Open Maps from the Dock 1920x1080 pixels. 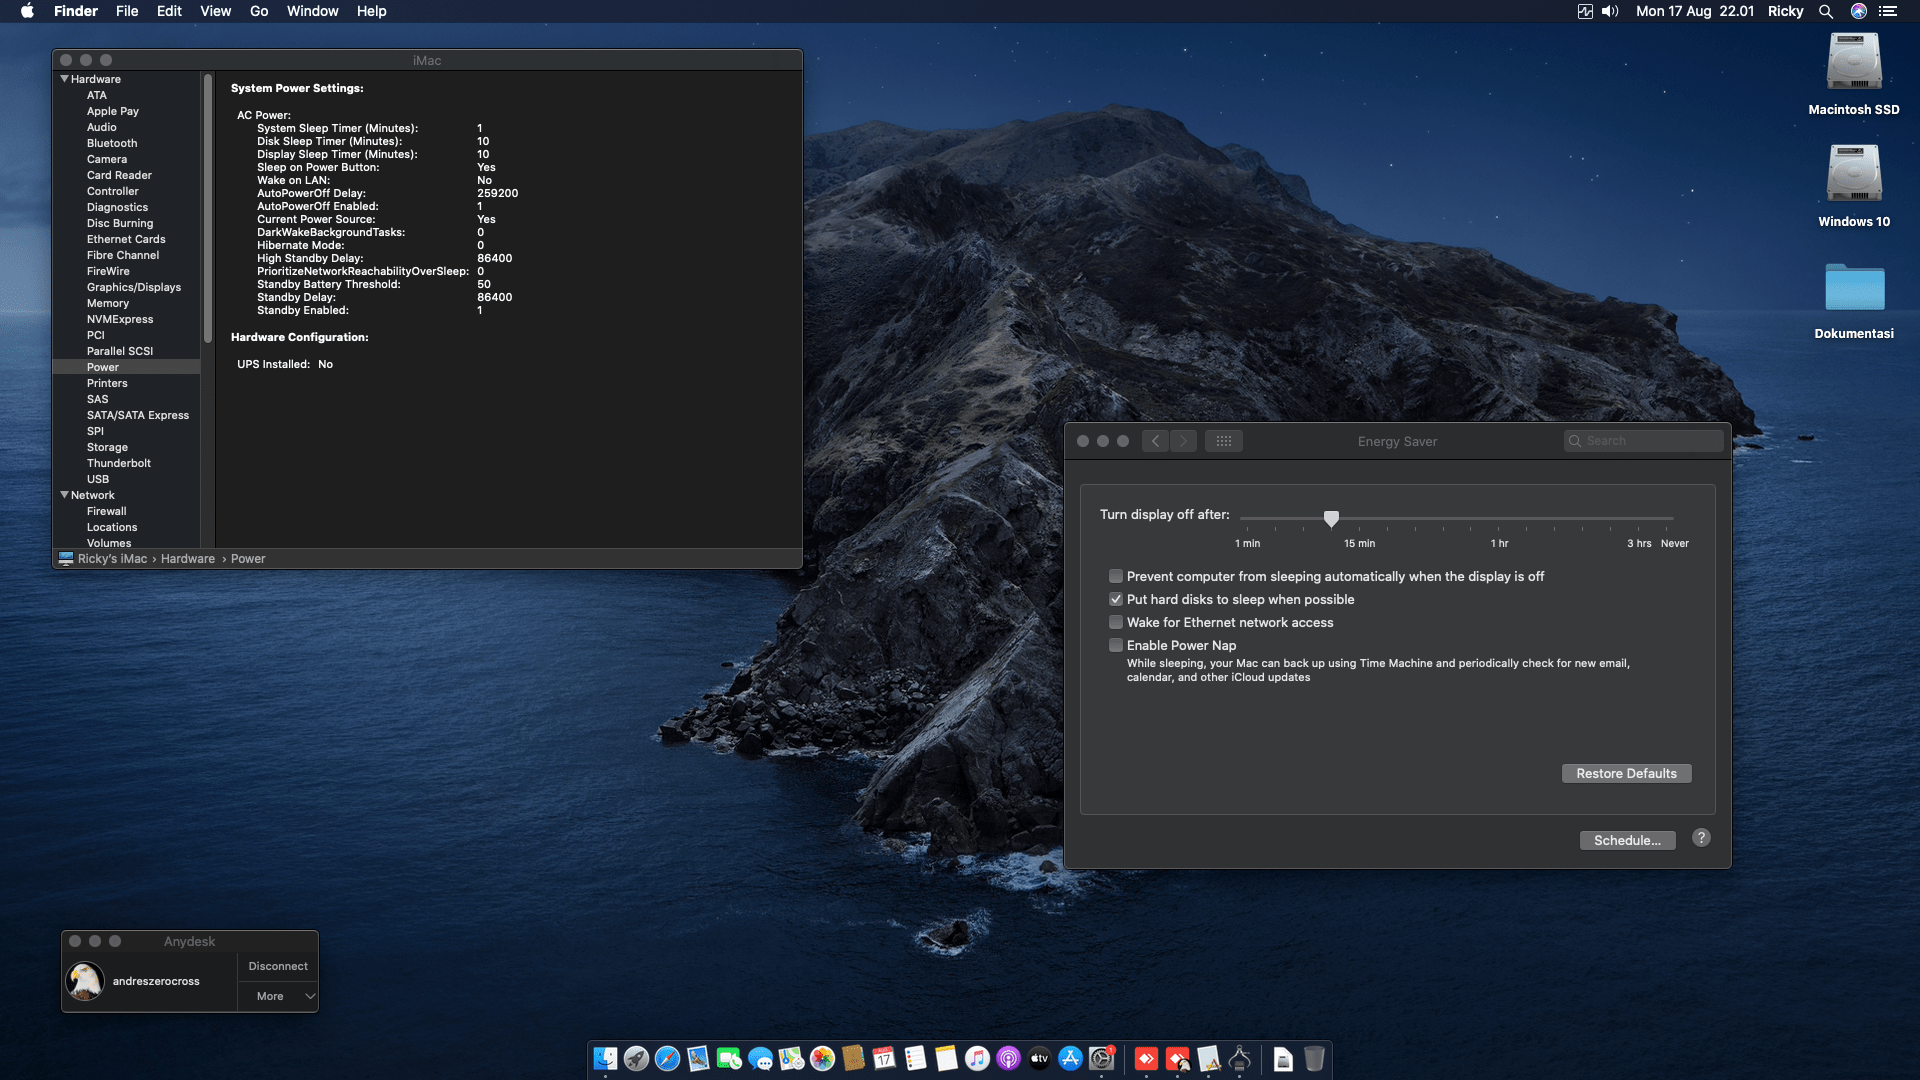click(x=791, y=1058)
